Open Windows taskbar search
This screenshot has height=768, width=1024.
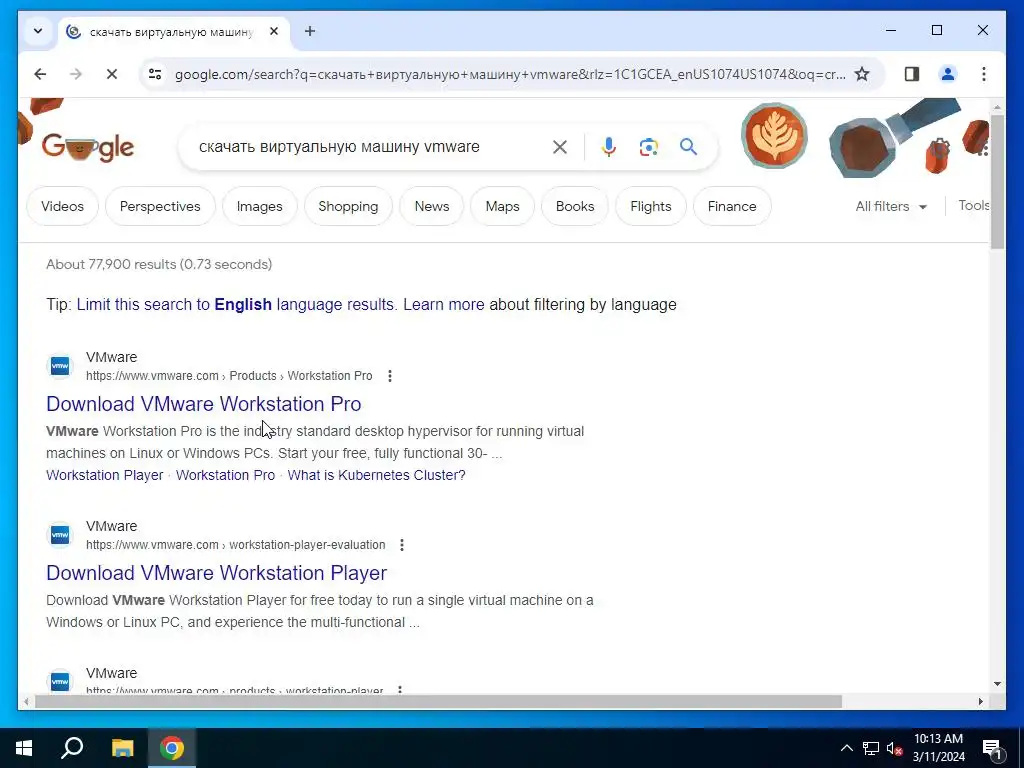click(x=72, y=748)
